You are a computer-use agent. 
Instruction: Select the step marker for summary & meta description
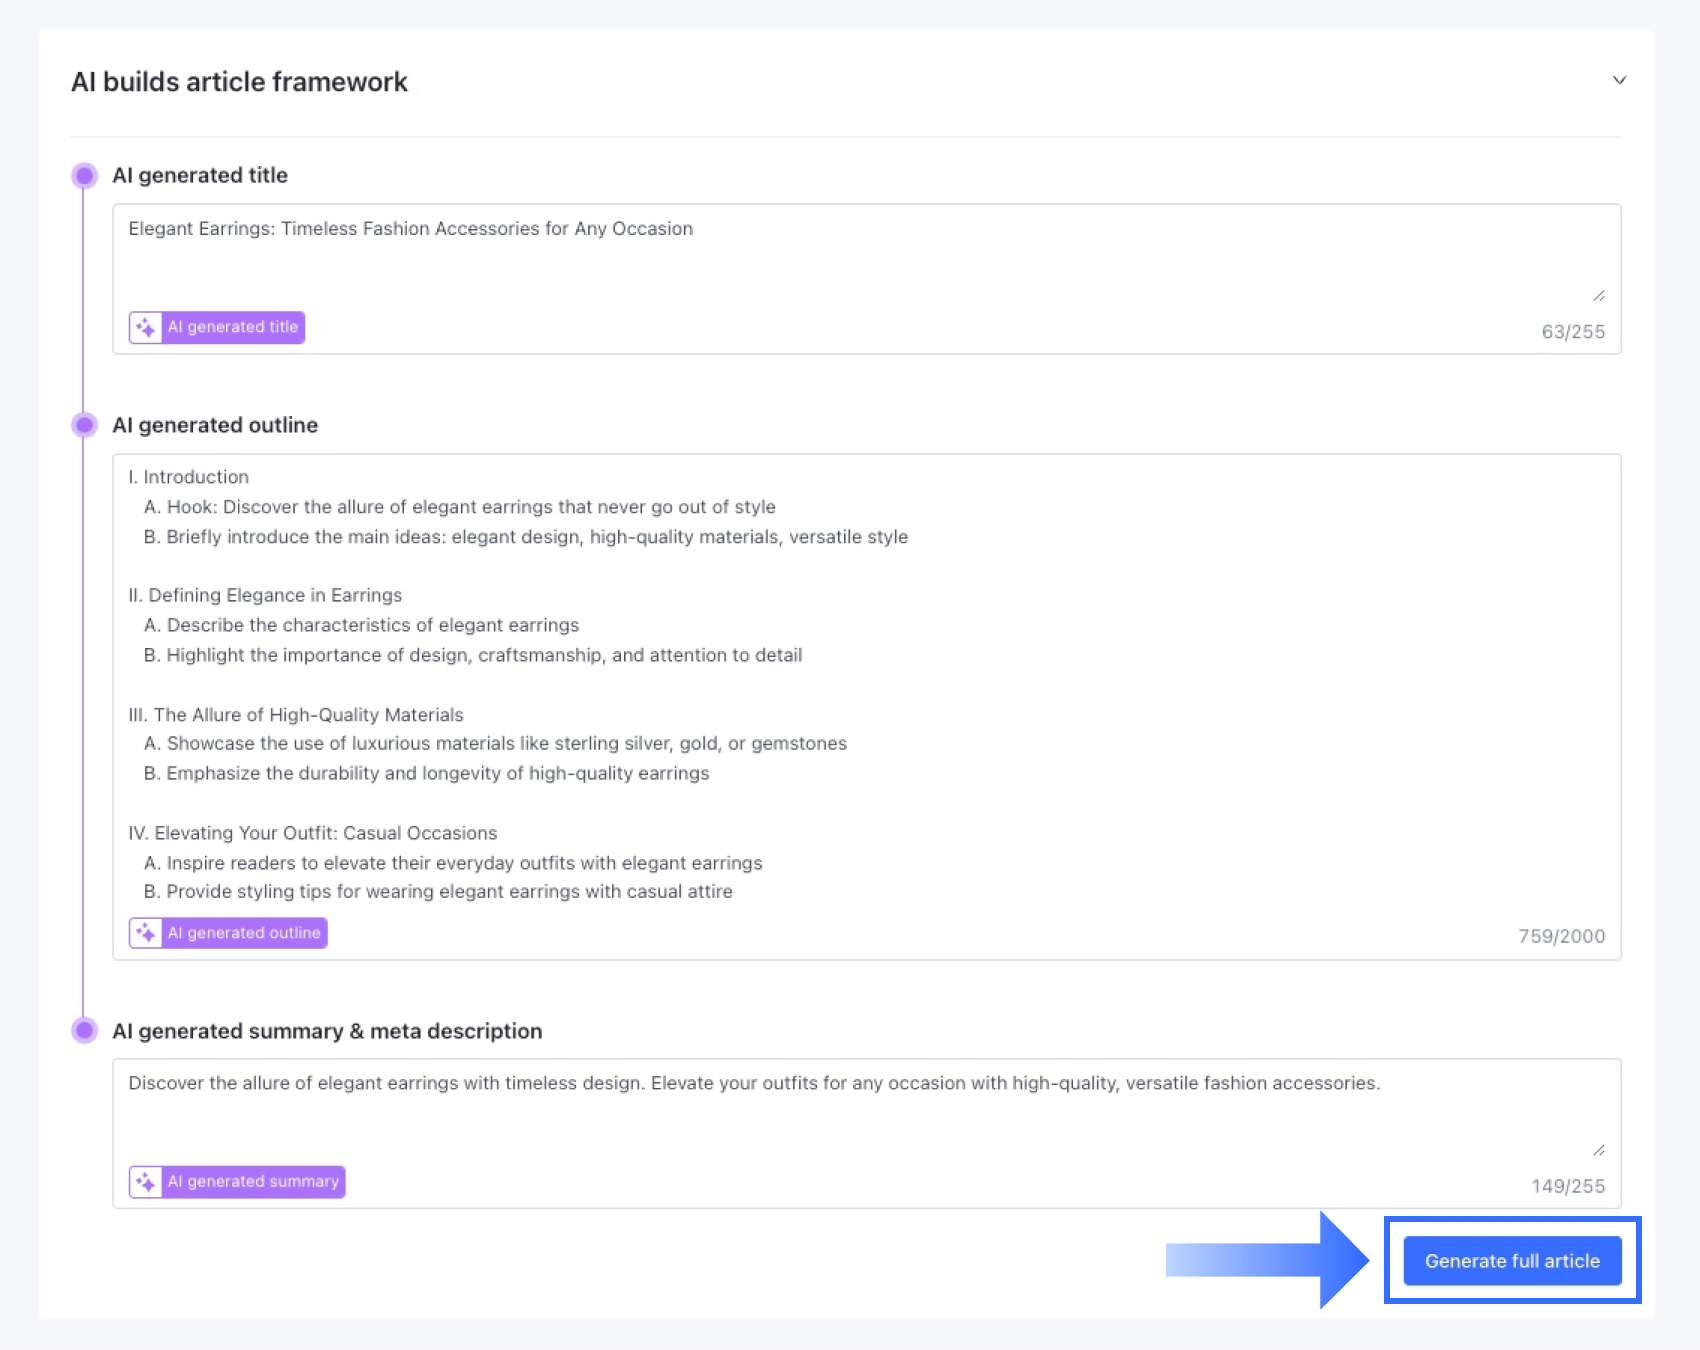pos(85,1030)
